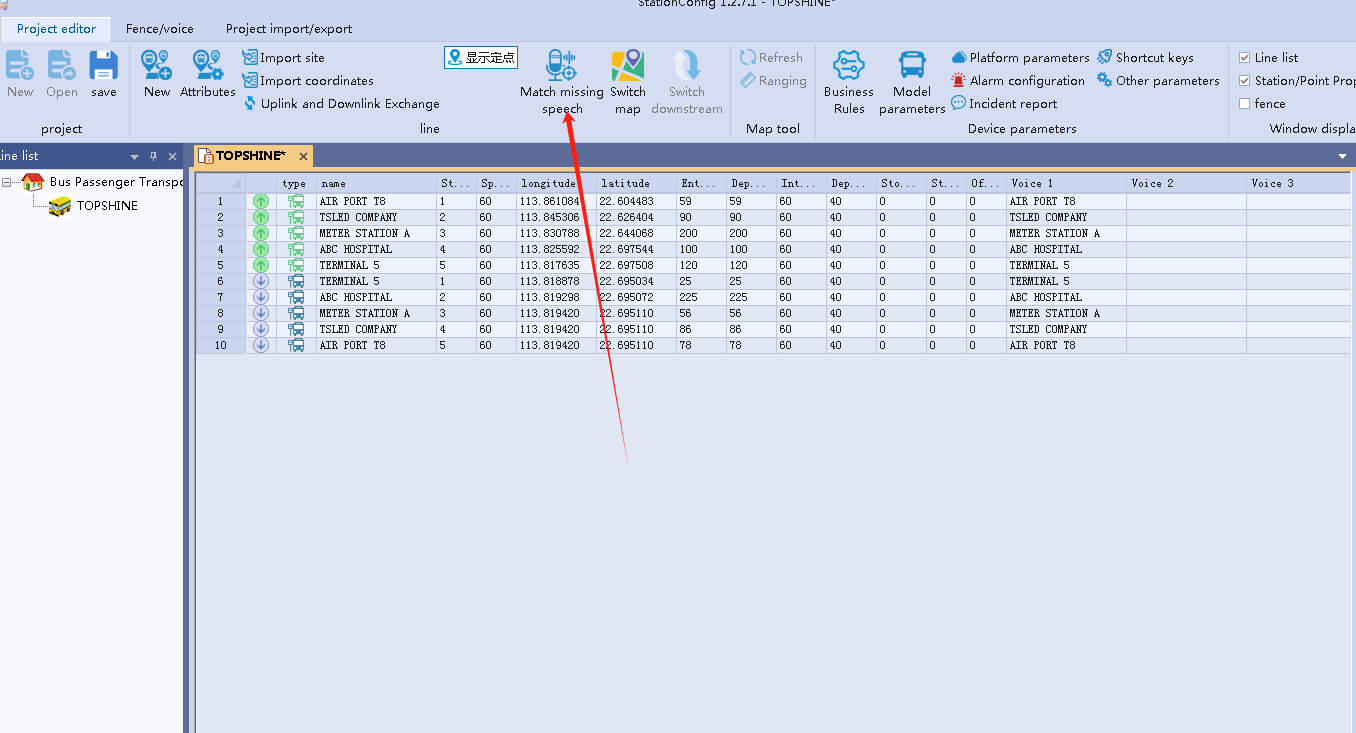The image size is (1356, 733).
Task: Click the New line icon
Action: [x=157, y=67]
